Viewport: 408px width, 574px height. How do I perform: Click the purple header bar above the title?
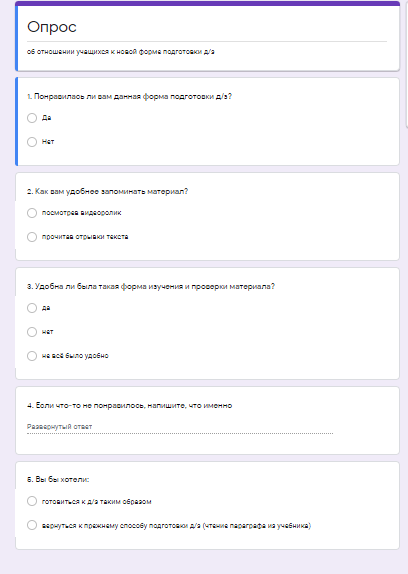click(207, 3)
